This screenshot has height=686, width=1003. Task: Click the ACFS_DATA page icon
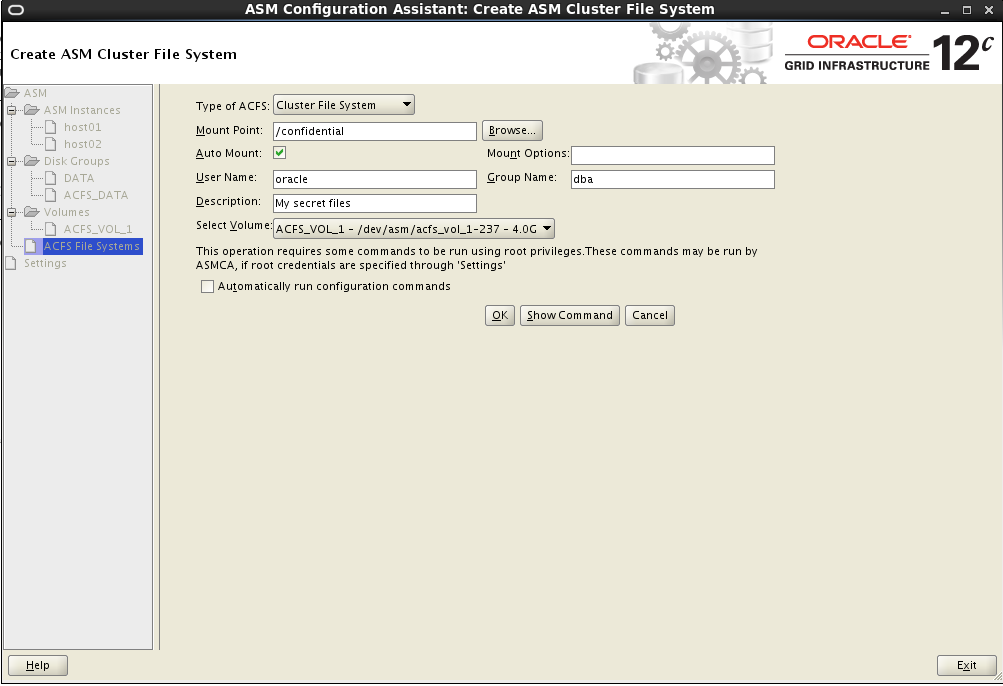[51, 195]
